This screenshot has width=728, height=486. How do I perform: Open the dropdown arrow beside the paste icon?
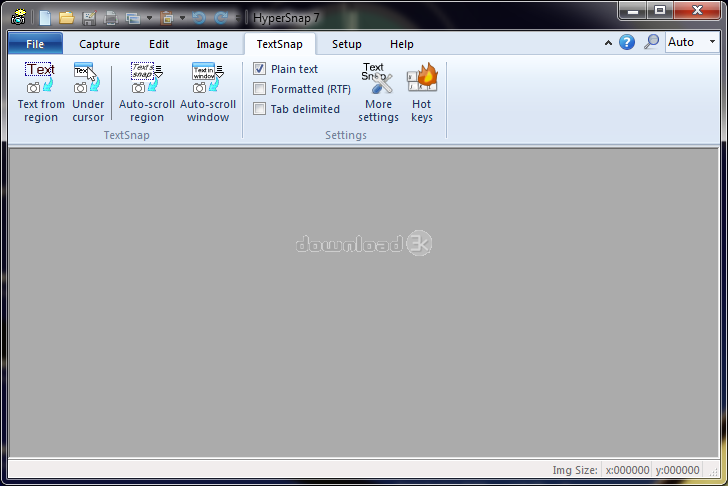pyautogui.click(x=182, y=18)
